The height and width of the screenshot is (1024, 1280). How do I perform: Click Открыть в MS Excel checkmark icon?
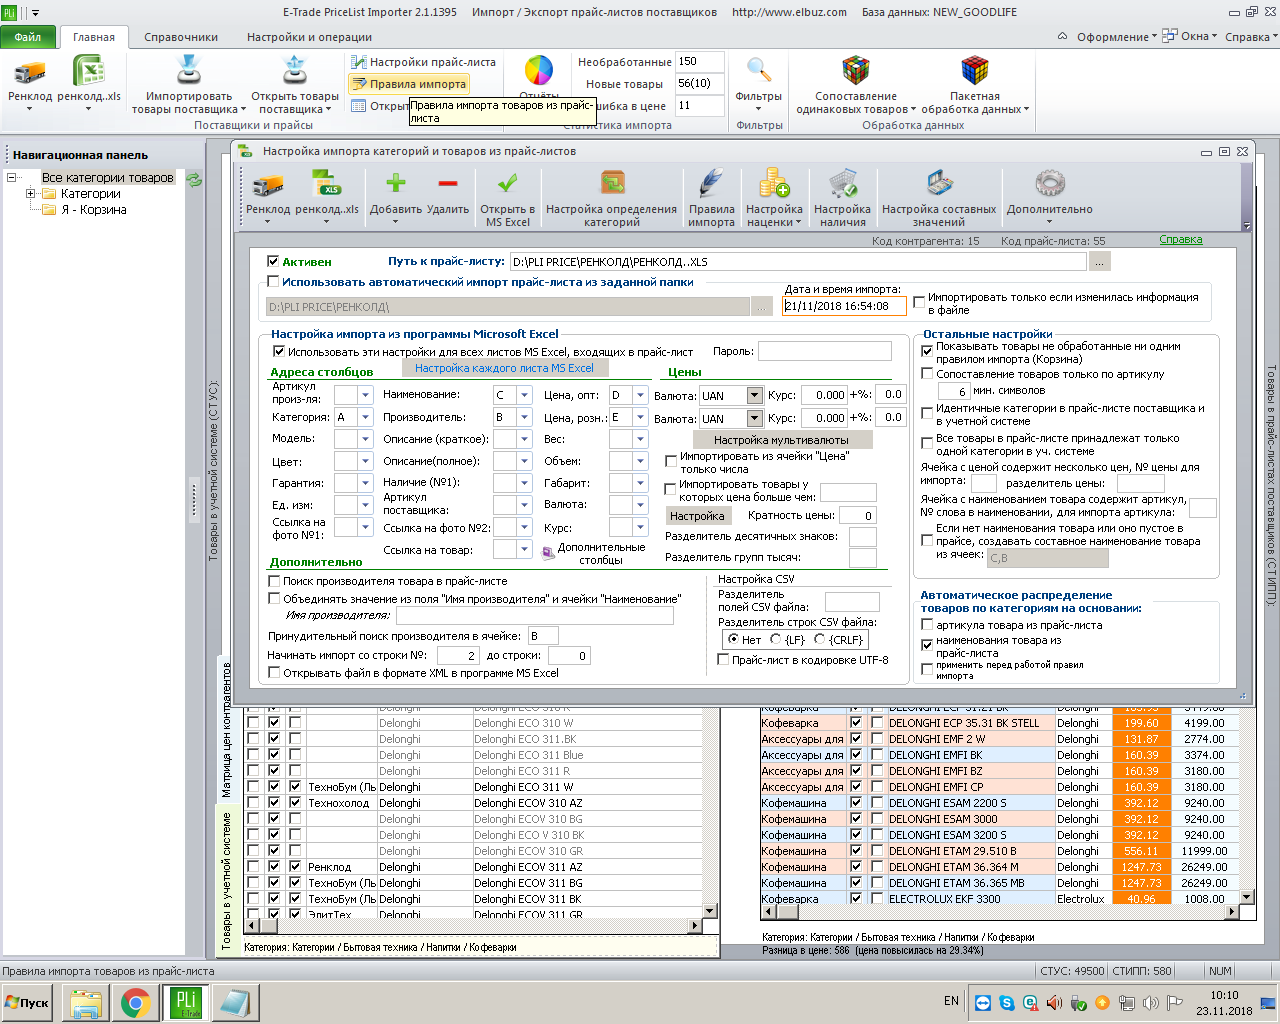(x=507, y=184)
